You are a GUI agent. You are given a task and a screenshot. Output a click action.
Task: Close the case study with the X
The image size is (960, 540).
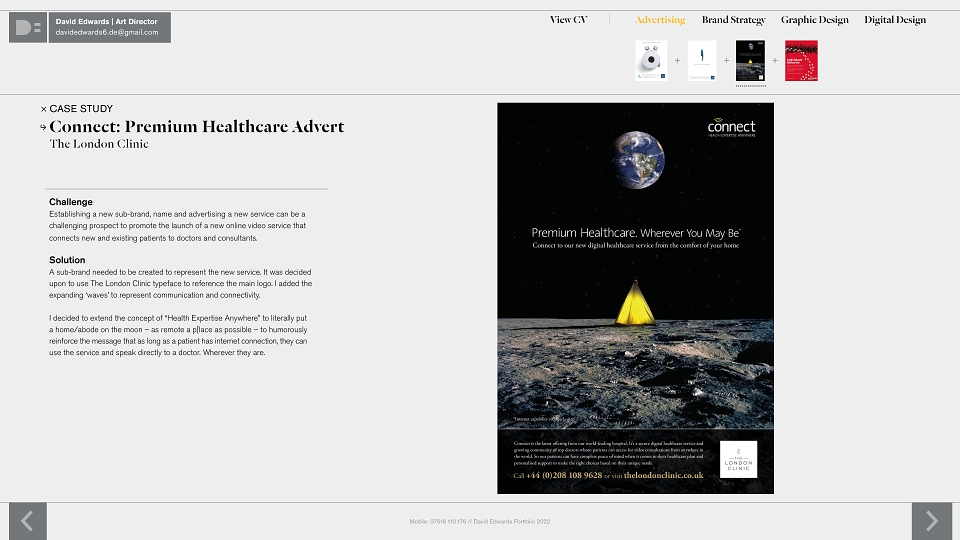coord(43,109)
